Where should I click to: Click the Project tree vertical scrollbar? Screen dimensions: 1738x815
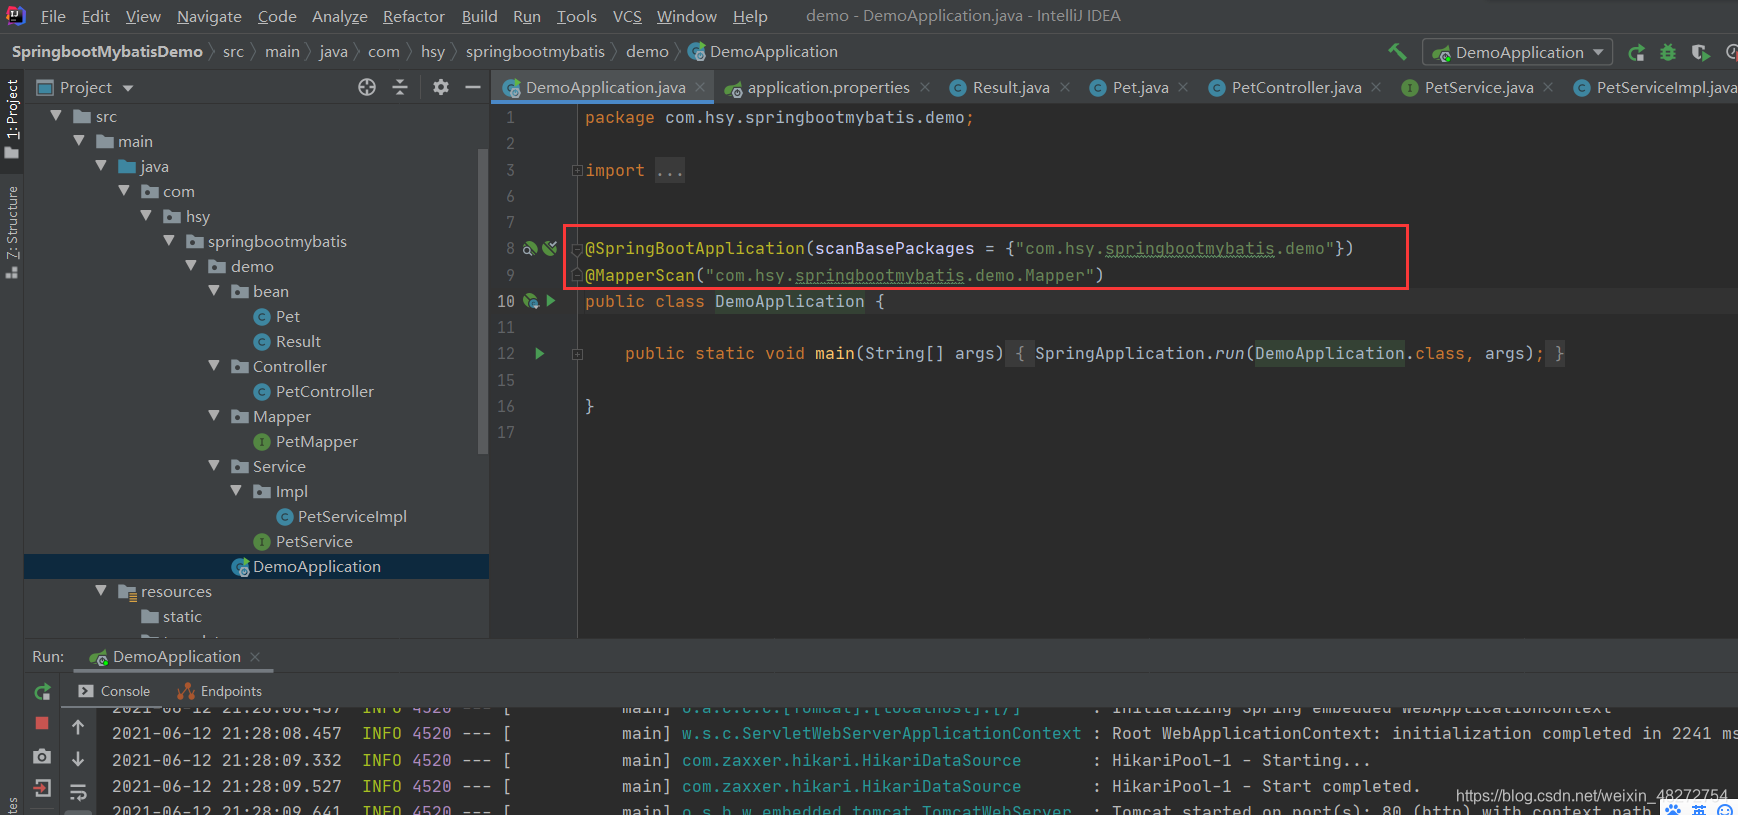tap(483, 300)
